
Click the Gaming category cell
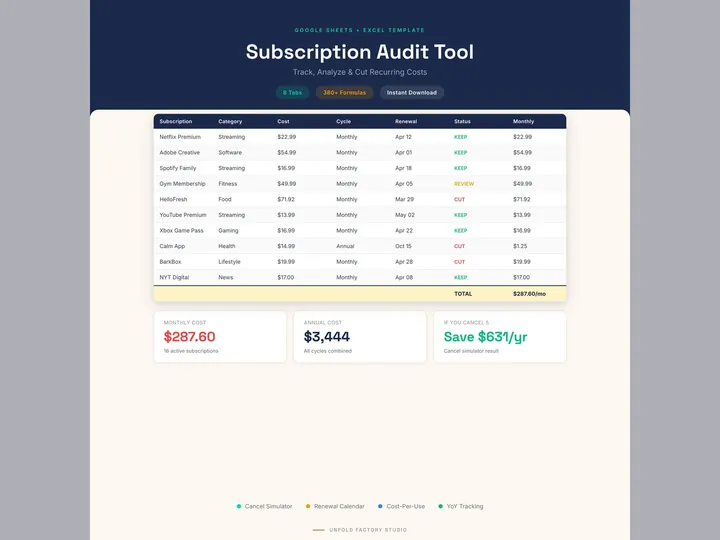(x=228, y=231)
